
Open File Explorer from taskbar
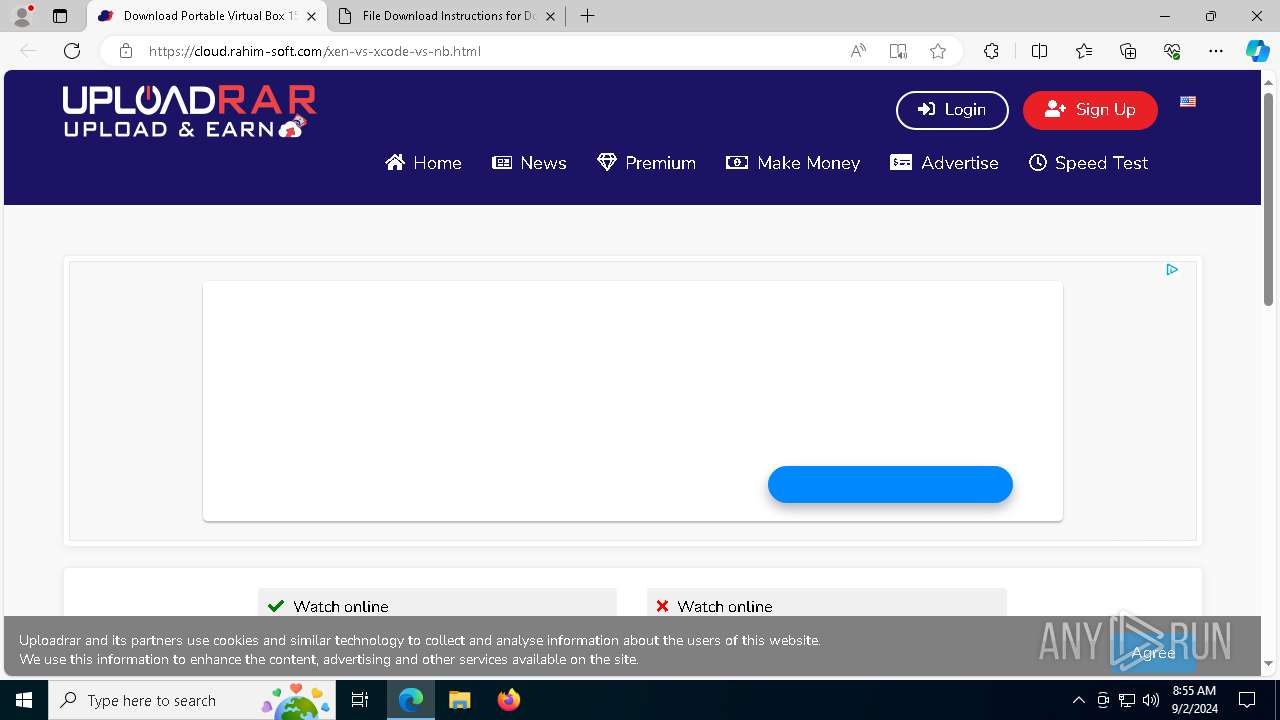pos(459,700)
